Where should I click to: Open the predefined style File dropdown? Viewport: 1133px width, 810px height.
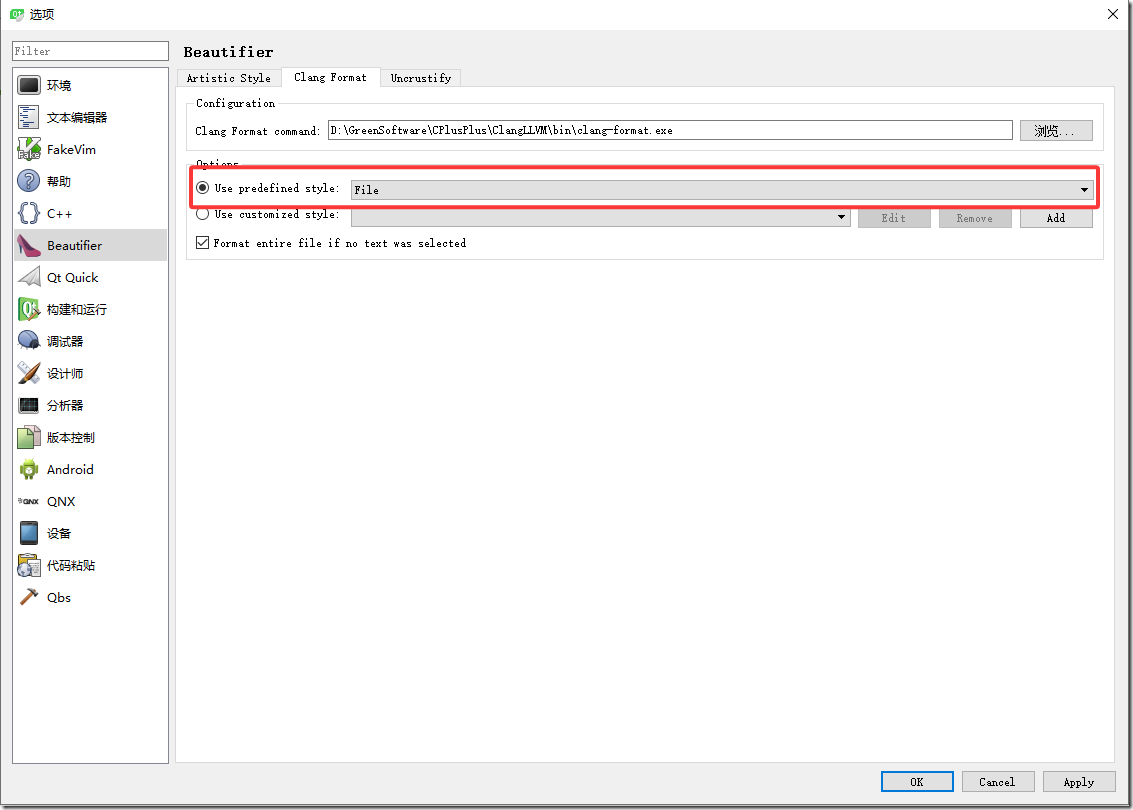(722, 189)
